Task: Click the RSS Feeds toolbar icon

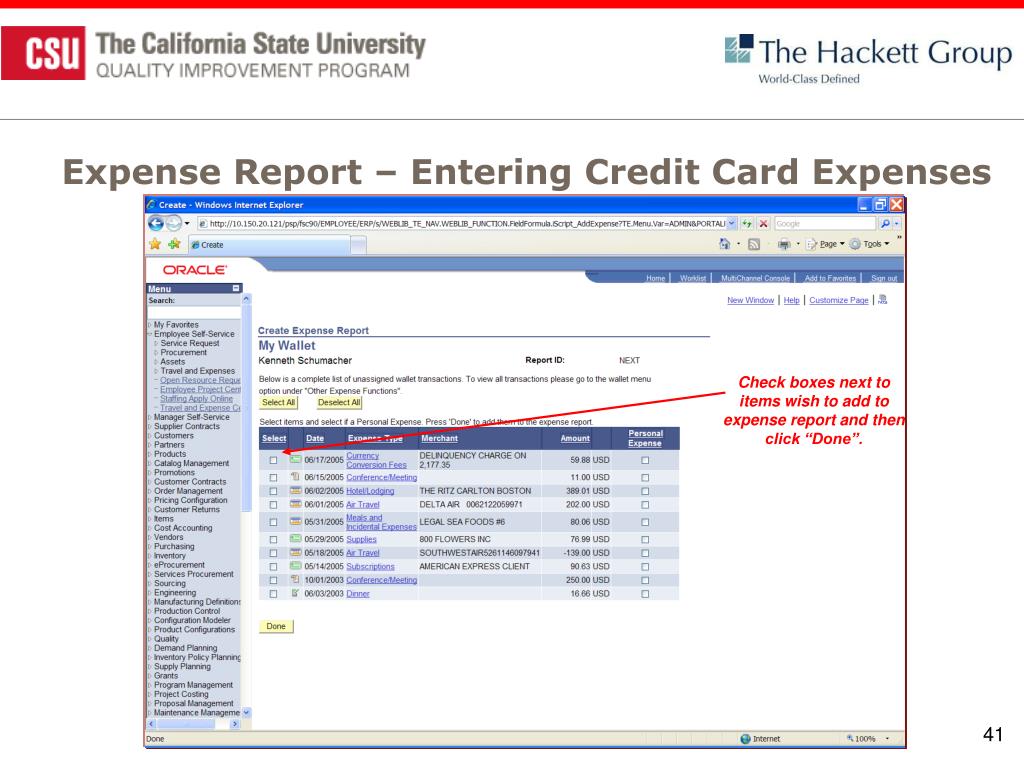Action: click(x=754, y=244)
